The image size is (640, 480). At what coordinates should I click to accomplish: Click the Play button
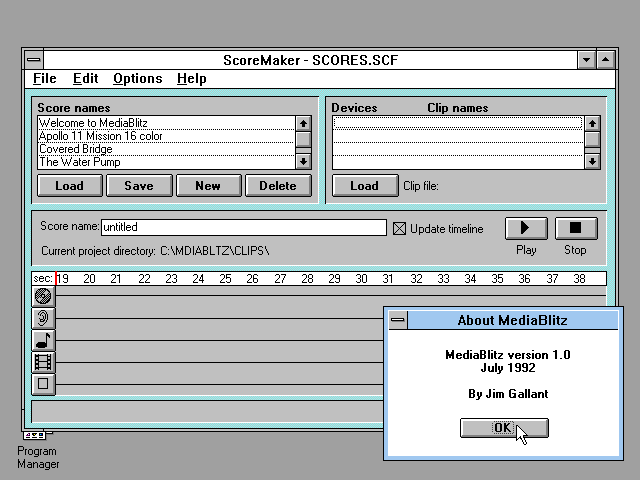point(526,228)
